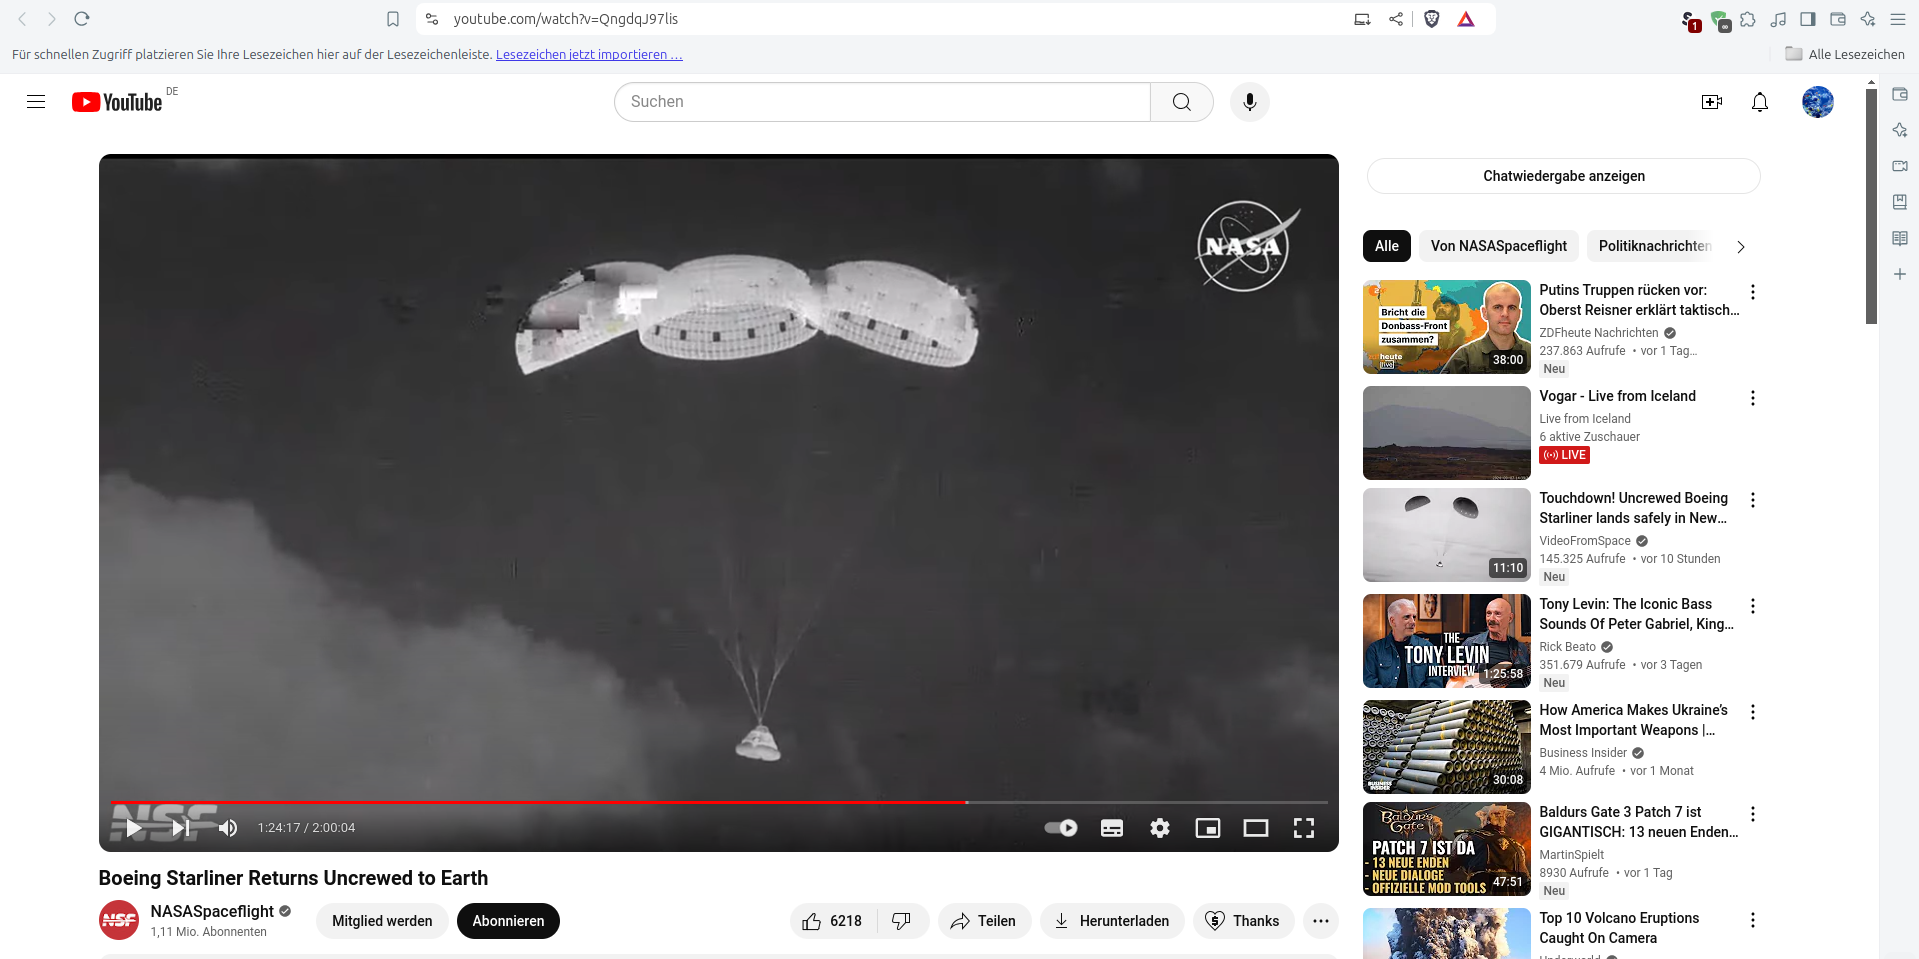
Task: Select the Alle filter chip
Action: point(1387,246)
